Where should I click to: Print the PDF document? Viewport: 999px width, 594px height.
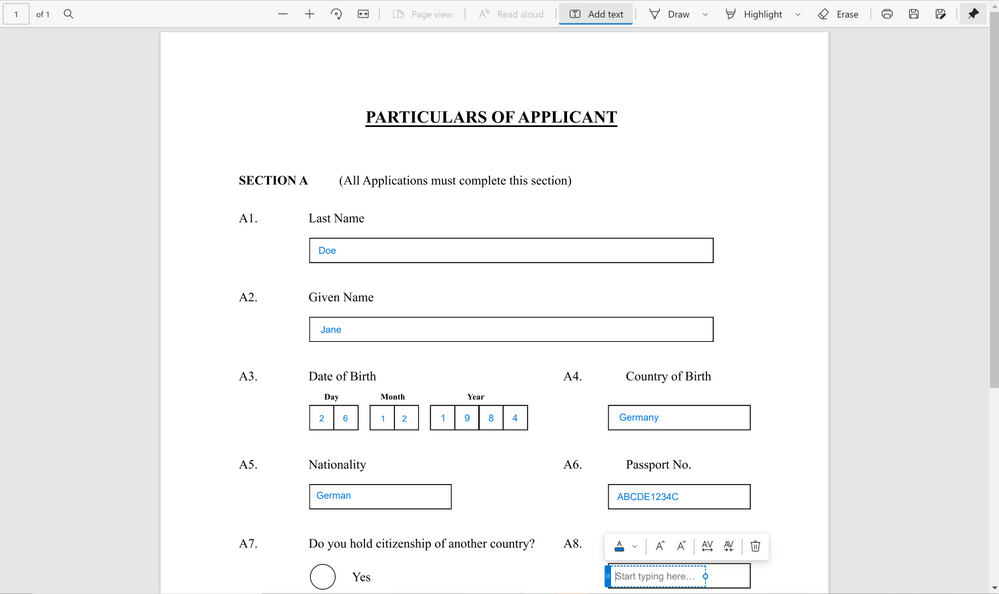887,14
